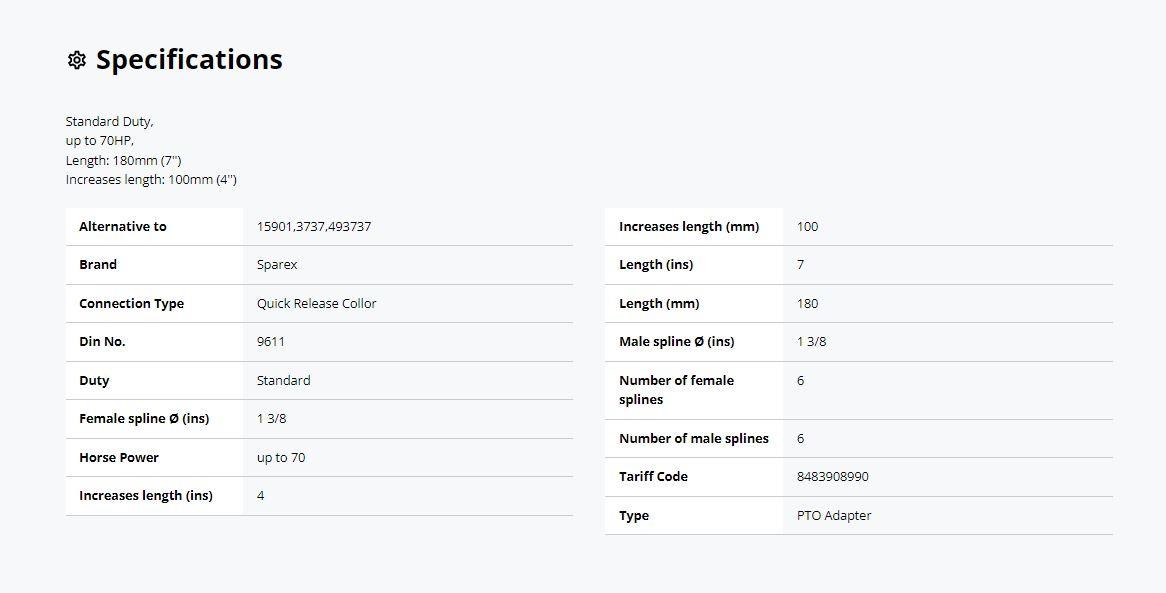Image resolution: width=1166 pixels, height=593 pixels.
Task: Click the Specifications heading
Action: [189, 60]
